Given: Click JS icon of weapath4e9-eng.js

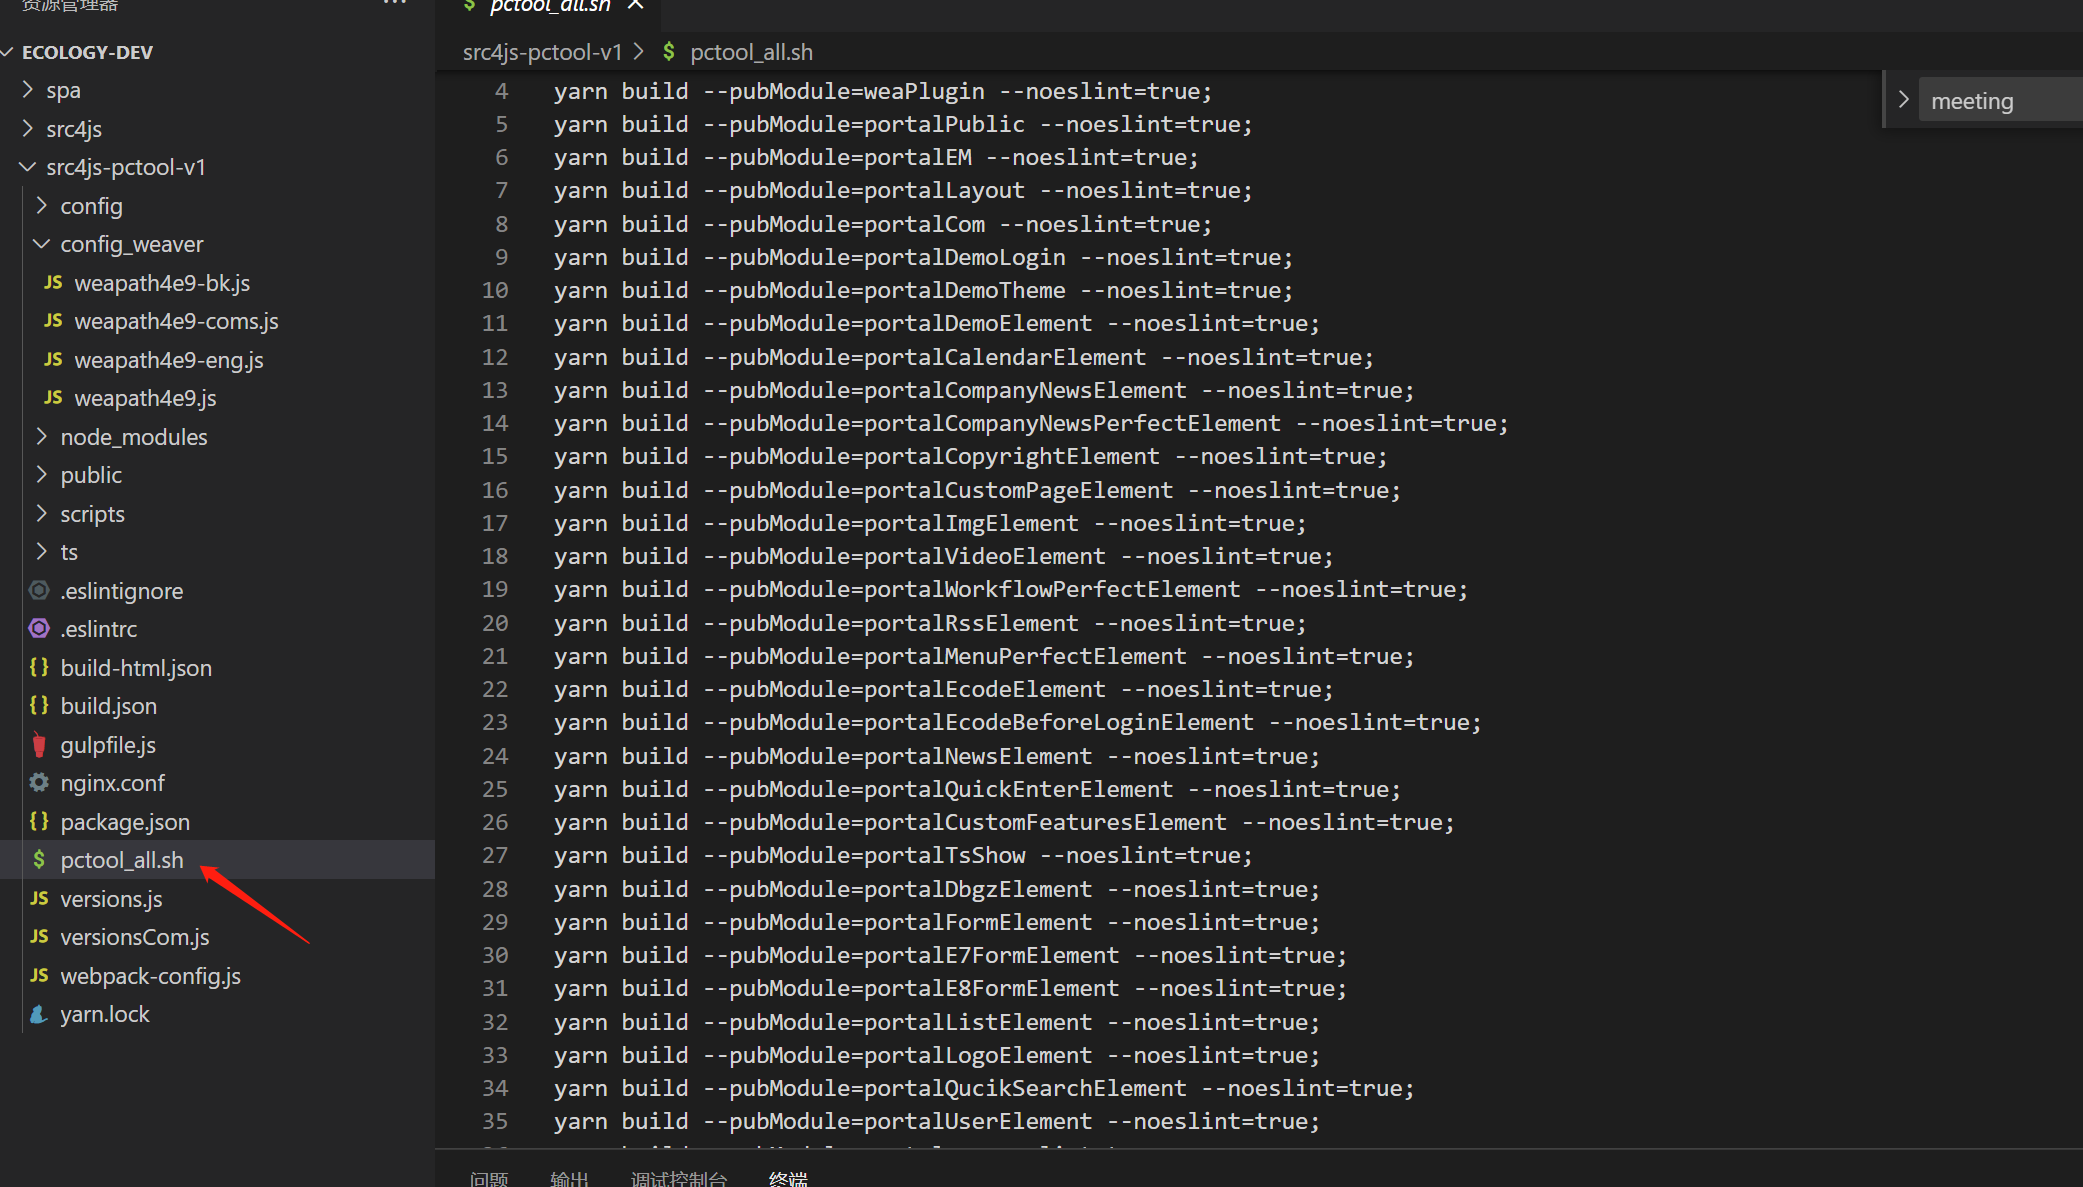Looking at the screenshot, I should click(53, 360).
